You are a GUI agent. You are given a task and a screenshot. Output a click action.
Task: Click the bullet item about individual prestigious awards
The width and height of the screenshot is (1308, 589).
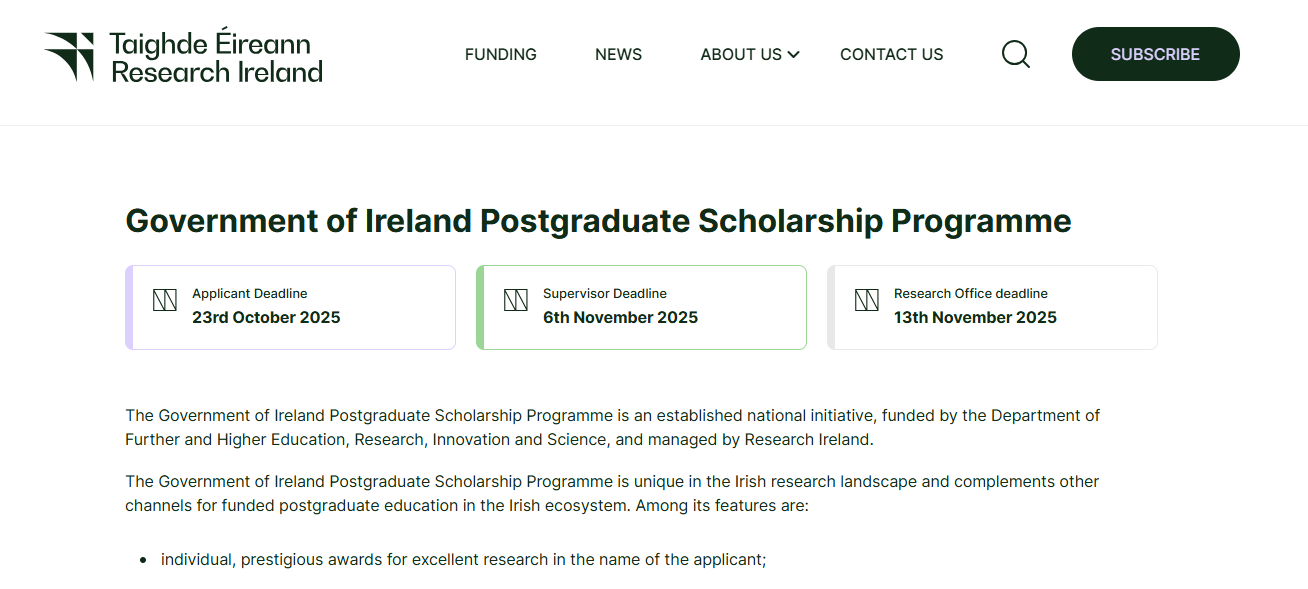click(463, 560)
